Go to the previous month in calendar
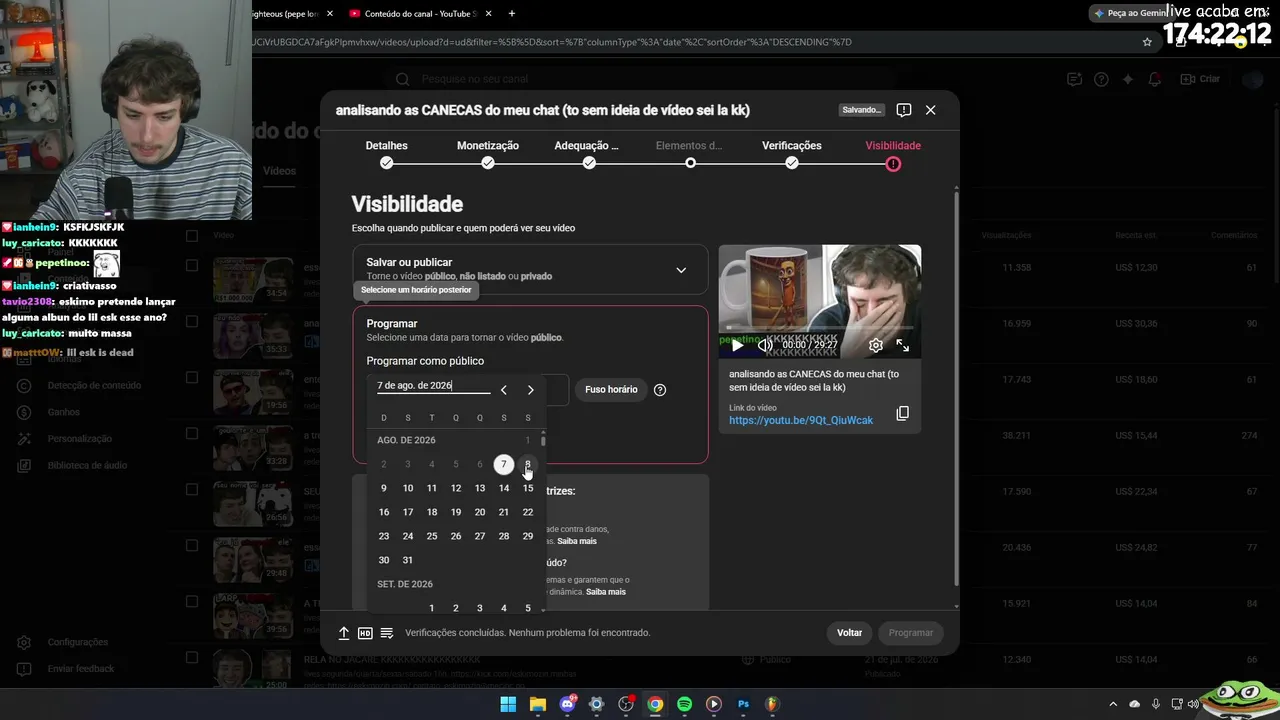 504,390
